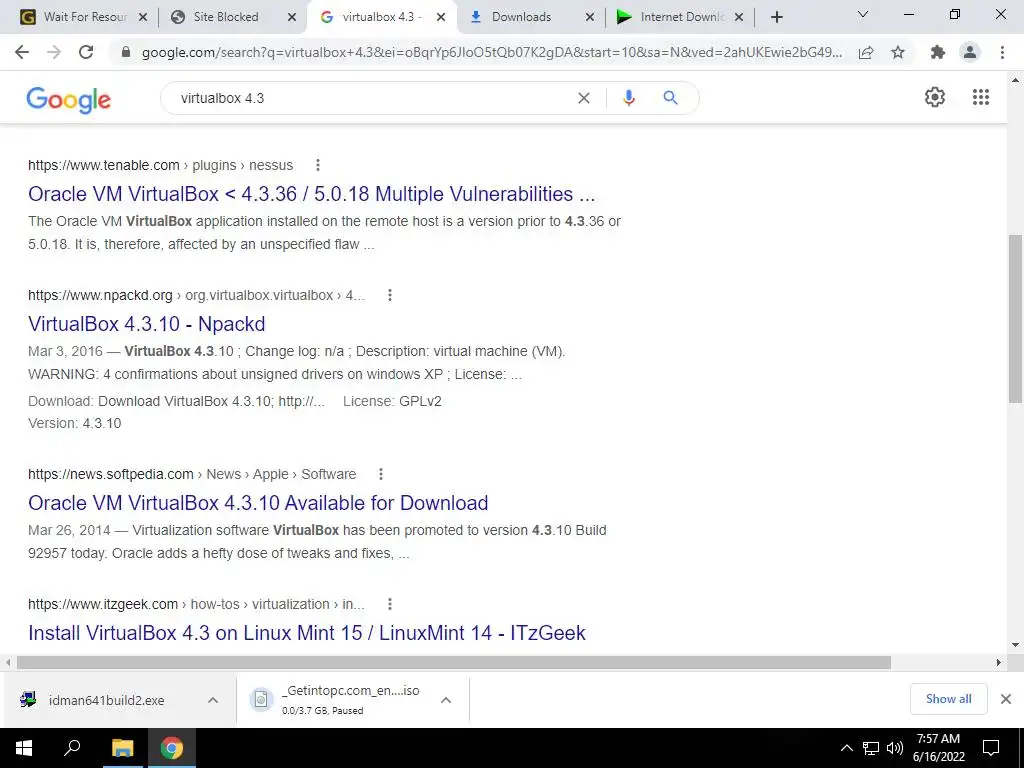Click the vertical scrollbar thumb
The width and height of the screenshot is (1024, 768).
click(x=1016, y=318)
